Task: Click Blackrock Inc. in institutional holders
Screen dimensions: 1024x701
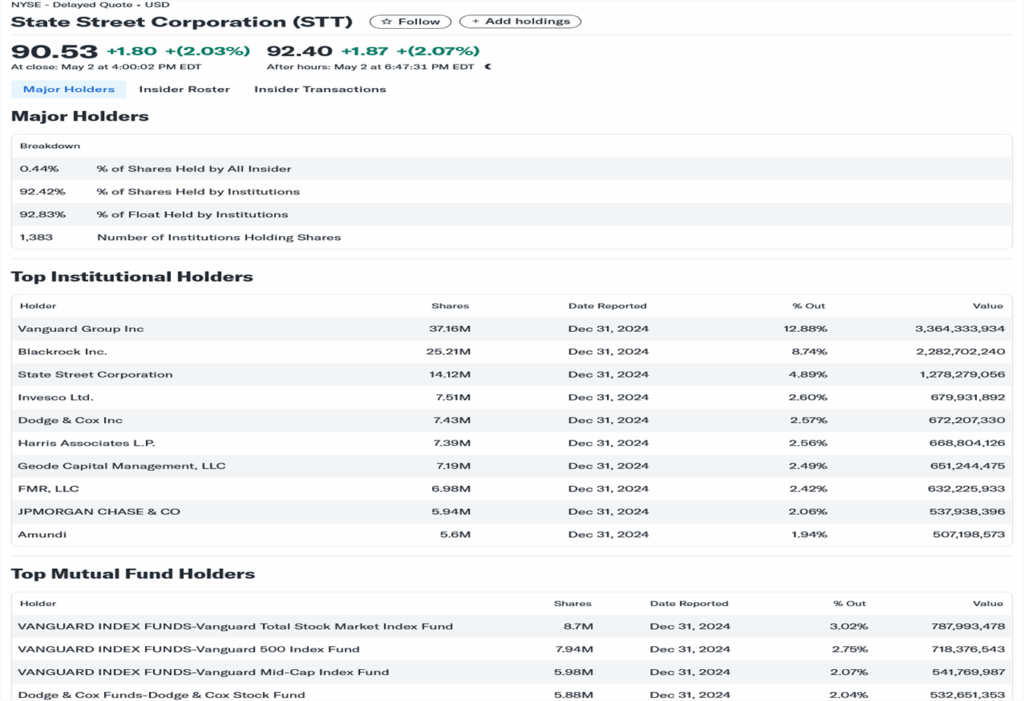Action: point(63,352)
